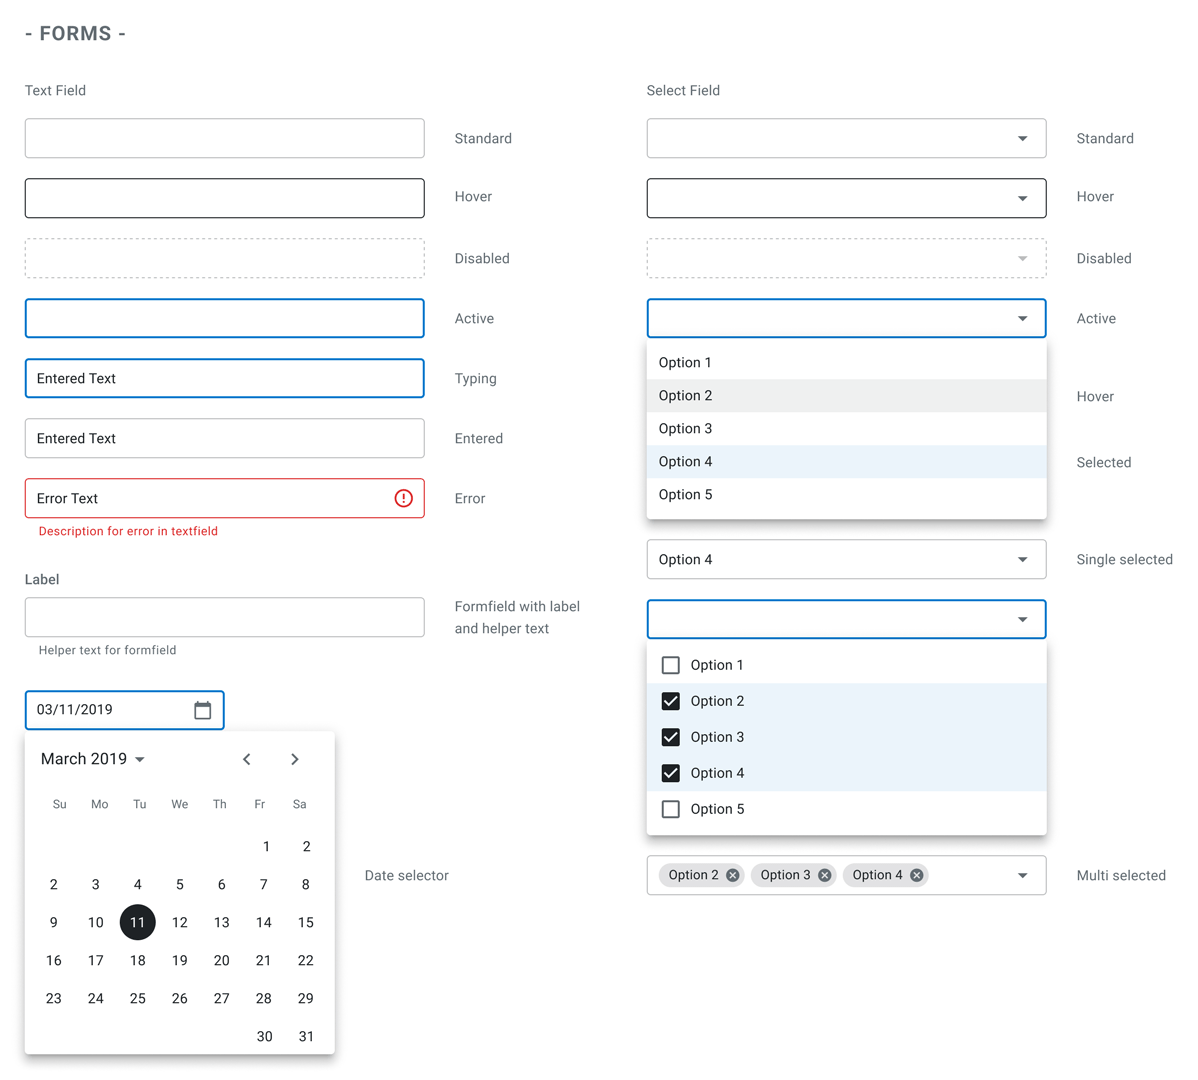Viewport: 1198px width, 1080px height.
Task: Remove the Option 2 chip
Action: tap(733, 875)
